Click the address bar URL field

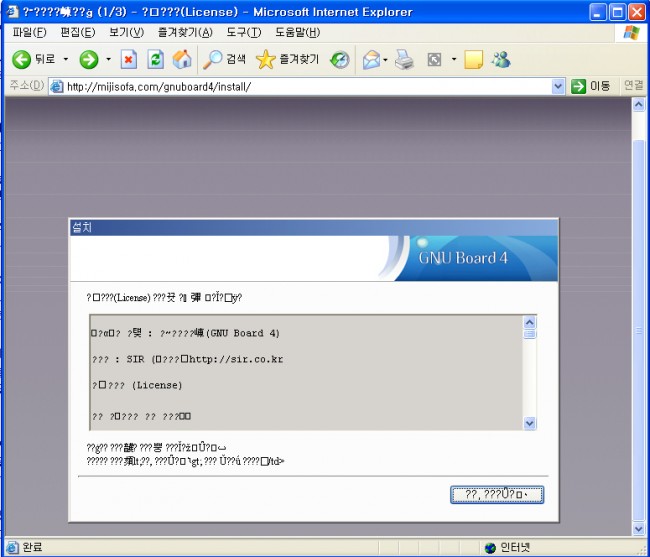300,86
